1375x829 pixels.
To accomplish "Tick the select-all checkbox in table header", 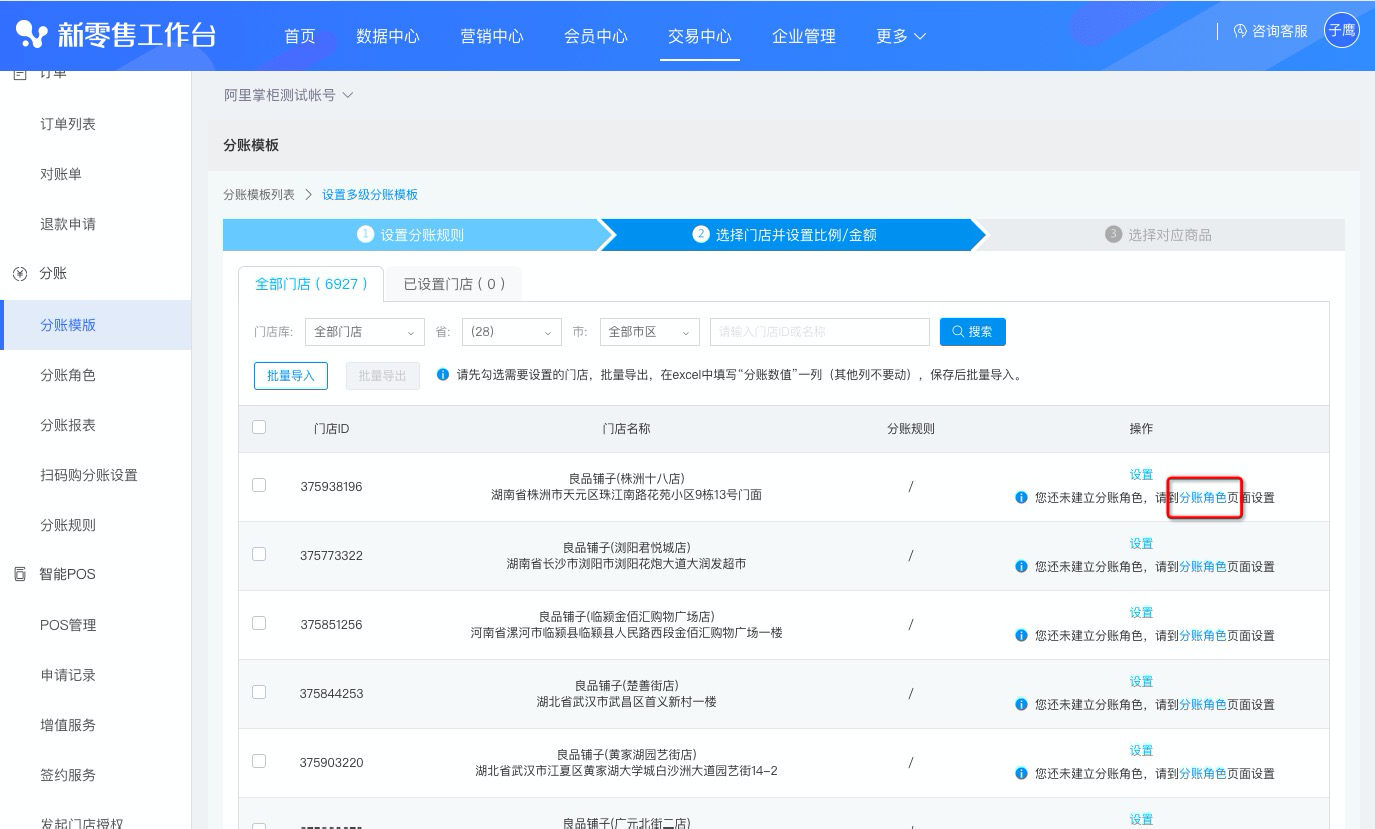I will pos(259,427).
